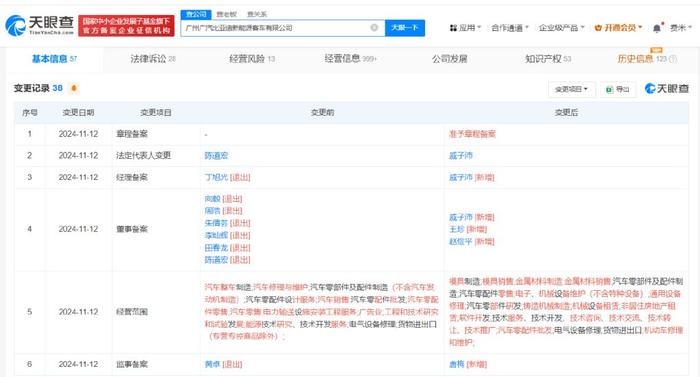Click 章程备案 in row 1
Screen dimensions: 700x377
pos(132,134)
